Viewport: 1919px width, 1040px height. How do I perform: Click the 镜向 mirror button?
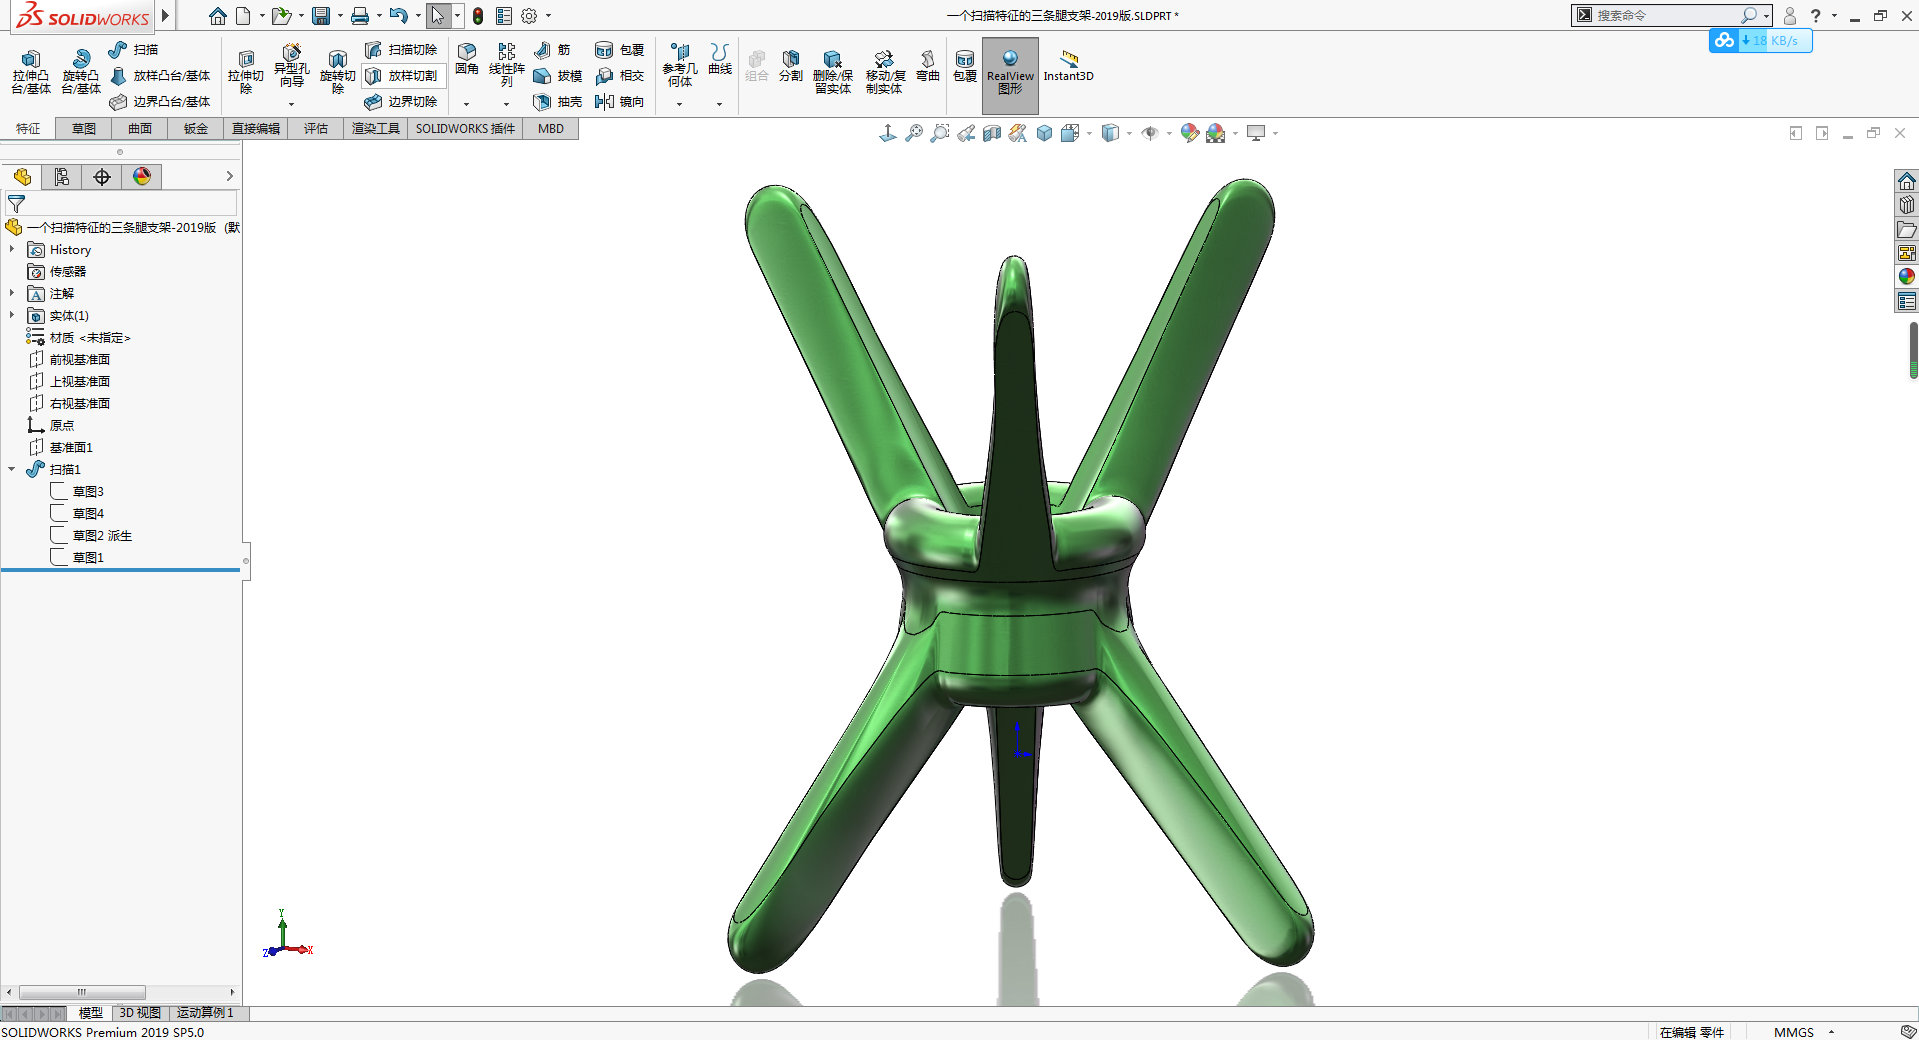(x=620, y=101)
